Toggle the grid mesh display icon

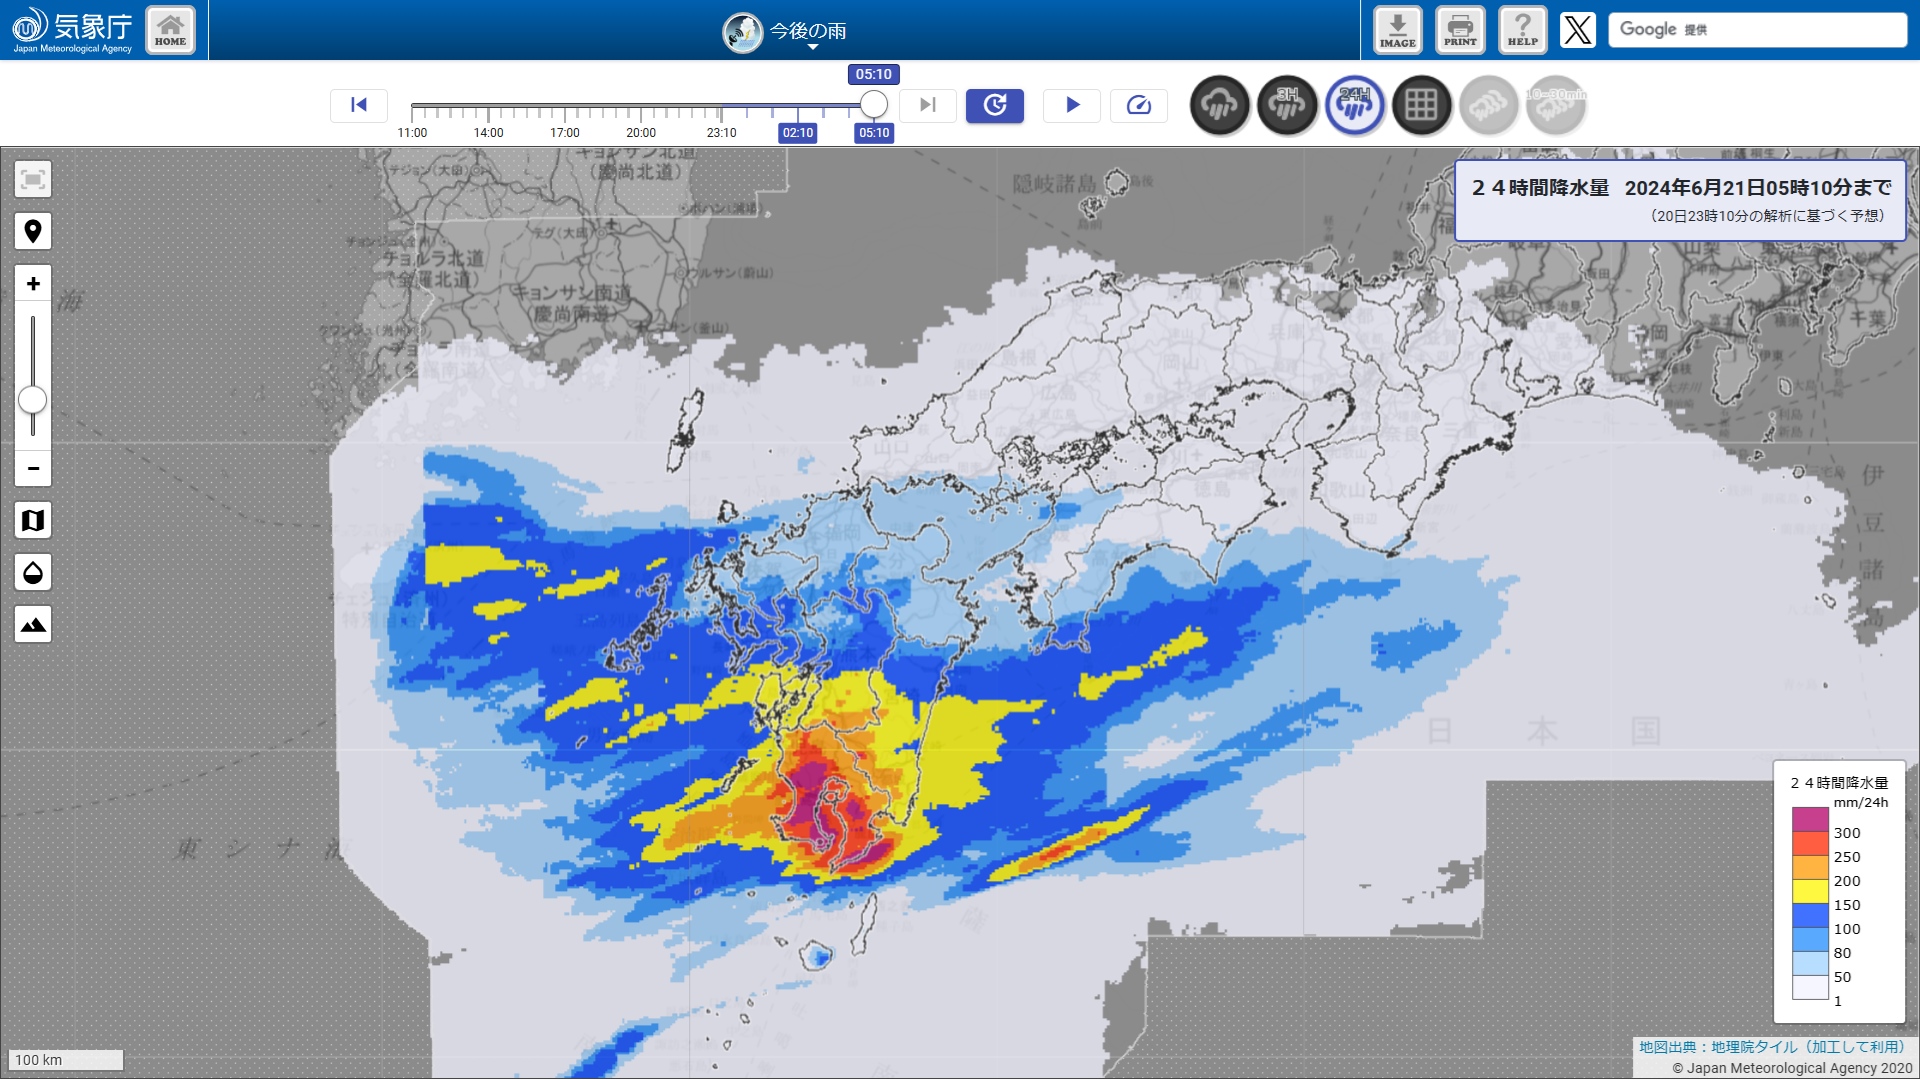click(1421, 105)
